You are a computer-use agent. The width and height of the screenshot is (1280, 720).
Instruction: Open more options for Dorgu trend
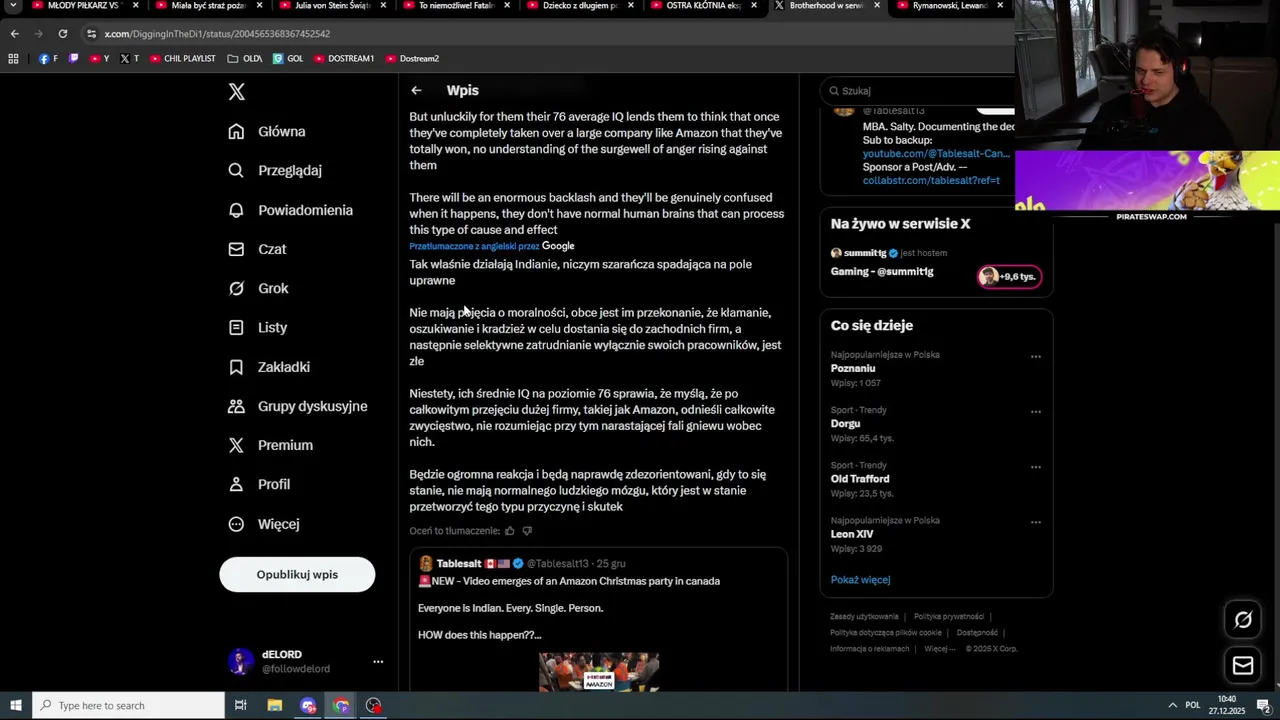(1036, 411)
